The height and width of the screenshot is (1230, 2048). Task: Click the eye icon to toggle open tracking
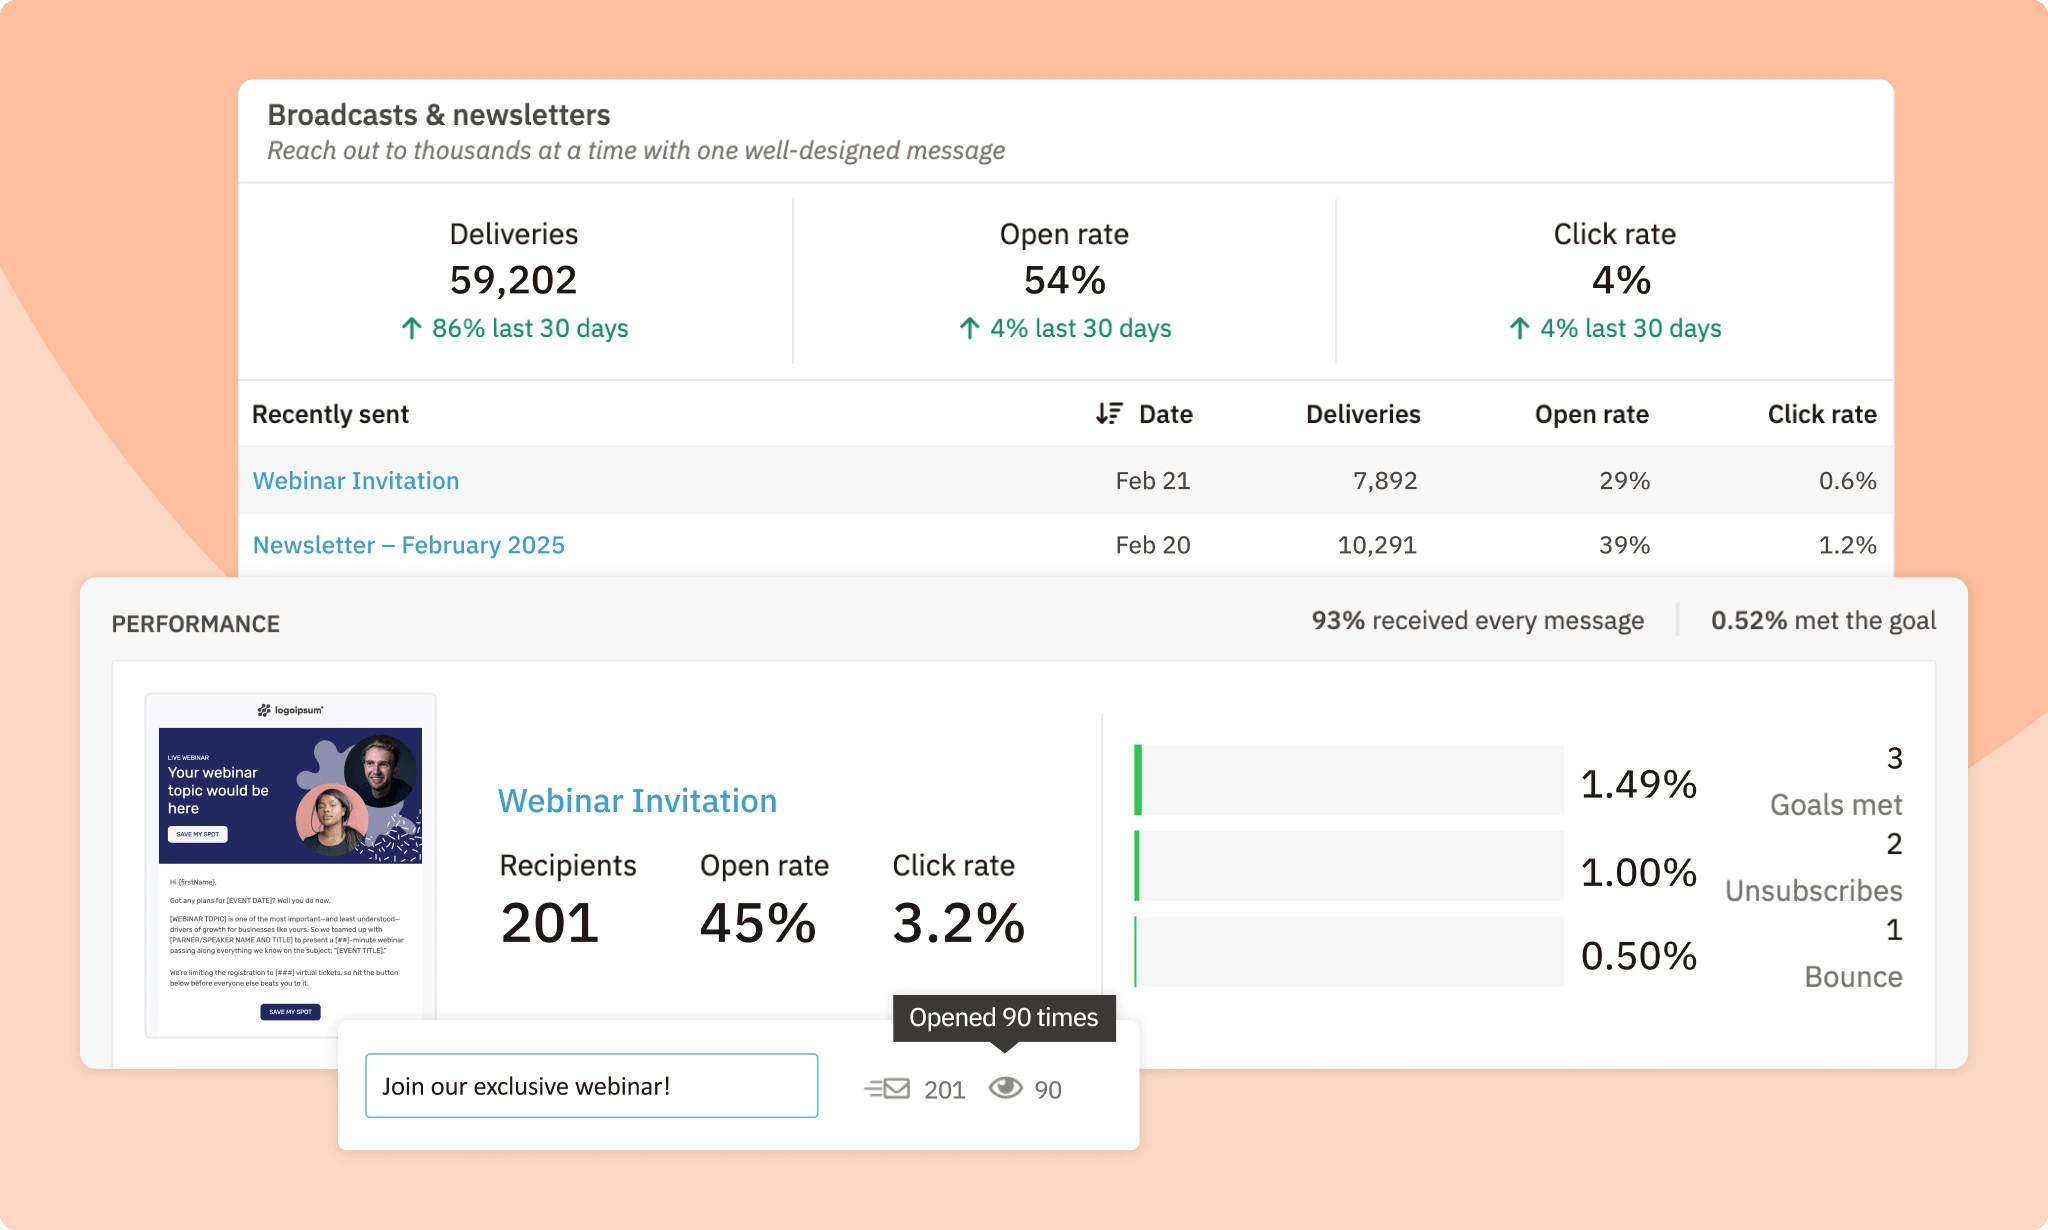(1006, 1090)
